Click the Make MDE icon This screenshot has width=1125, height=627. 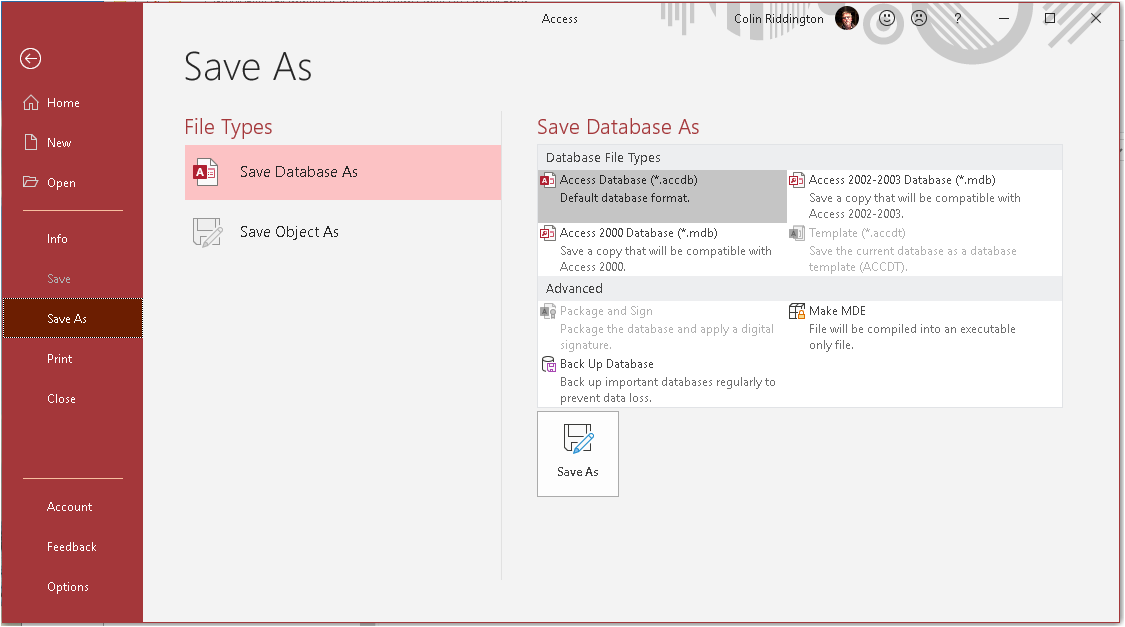tap(797, 311)
